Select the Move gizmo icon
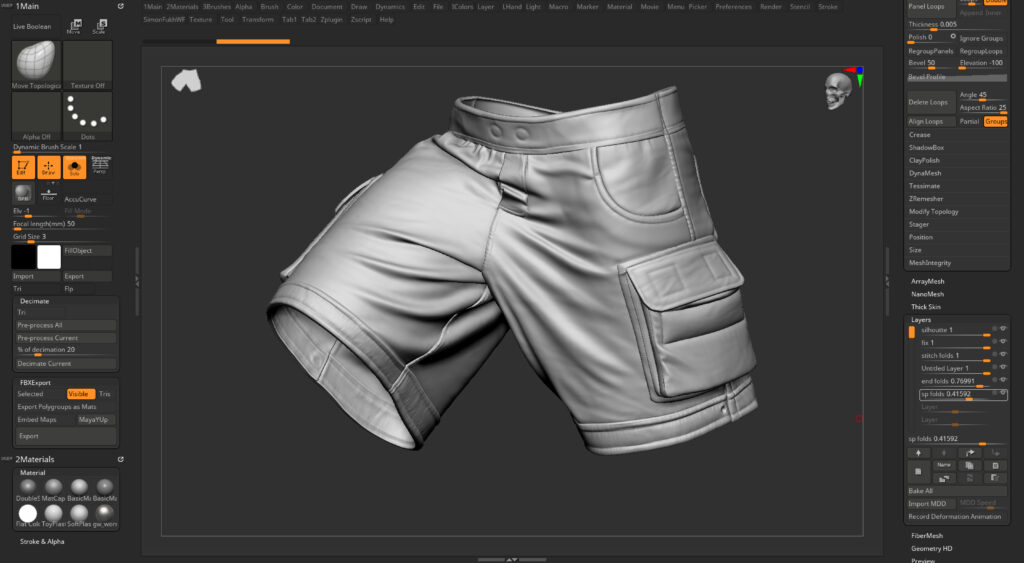This screenshot has width=1024, height=563. click(74, 26)
